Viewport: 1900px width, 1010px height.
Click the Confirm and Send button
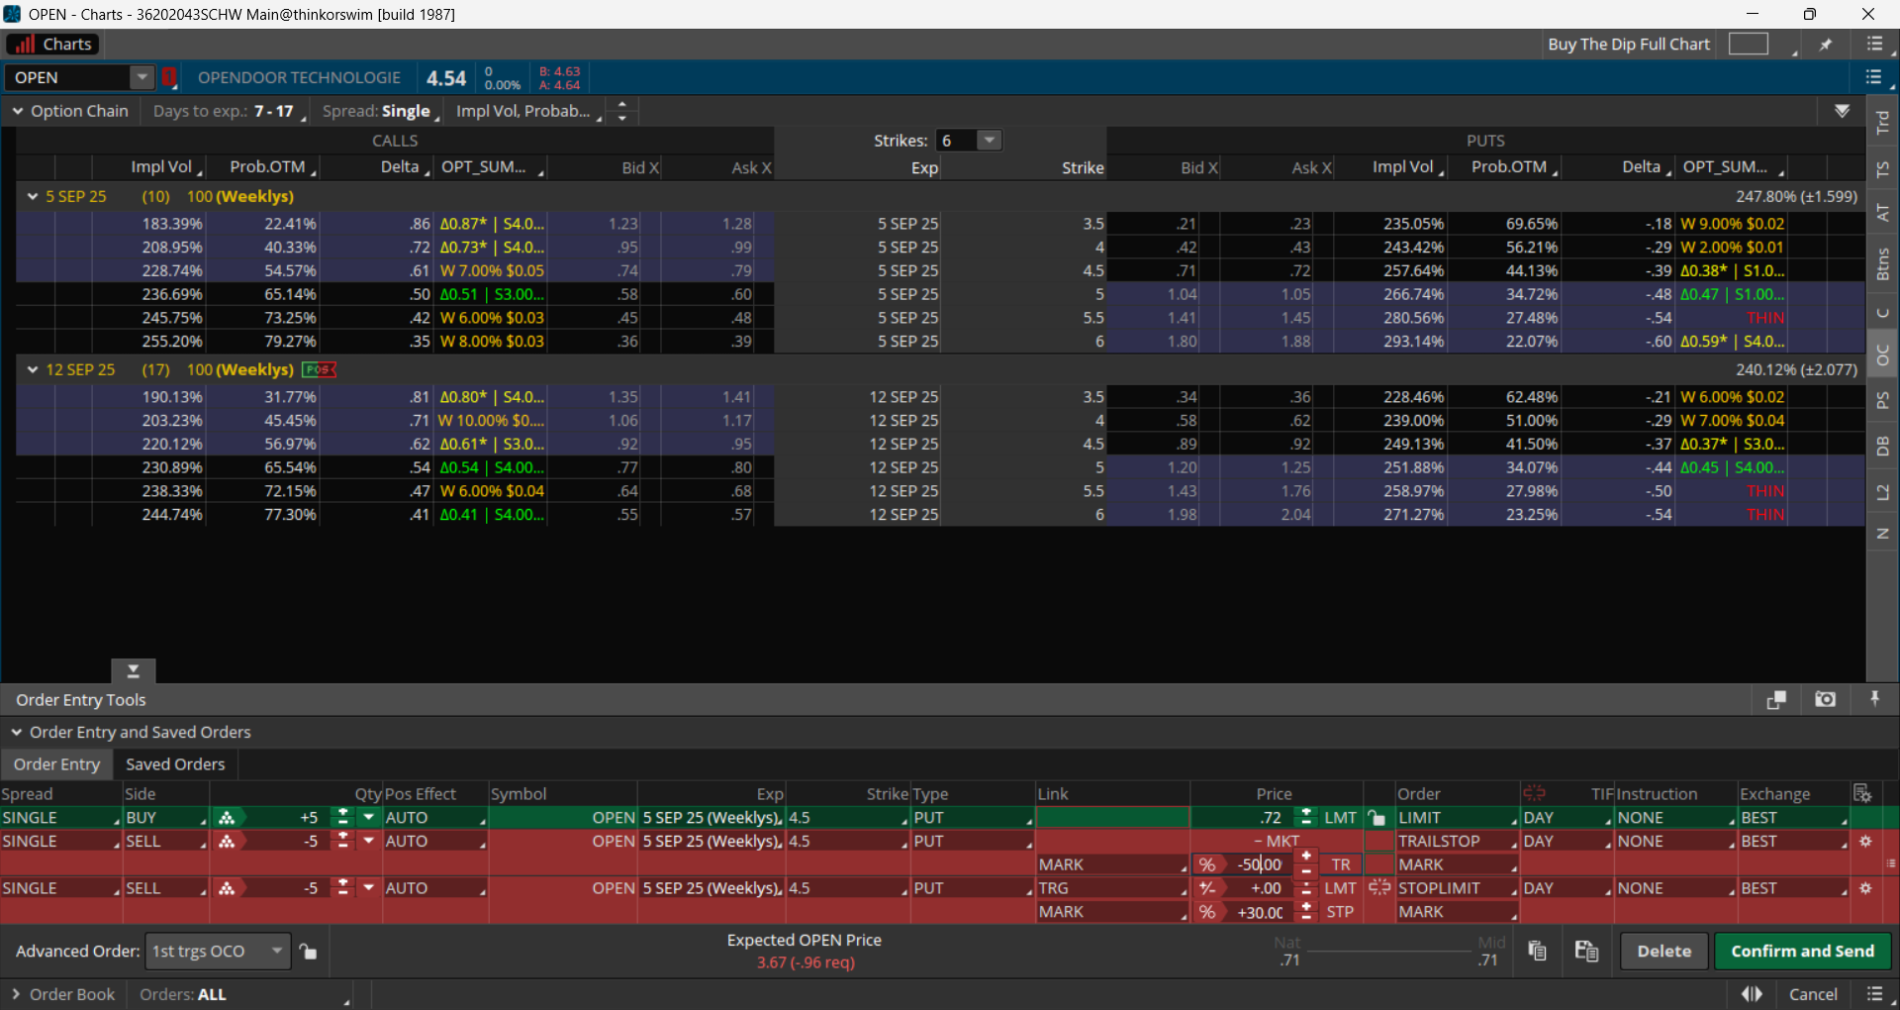pos(1803,951)
